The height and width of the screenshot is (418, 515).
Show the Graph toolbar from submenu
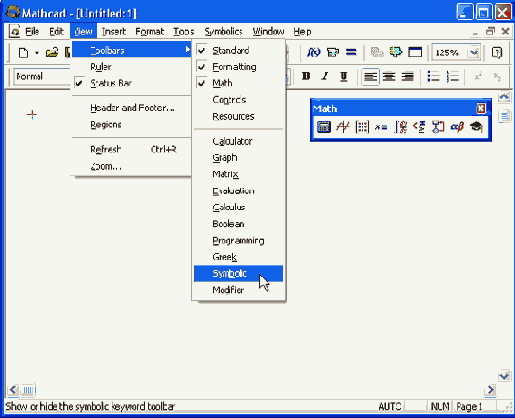(x=238, y=158)
